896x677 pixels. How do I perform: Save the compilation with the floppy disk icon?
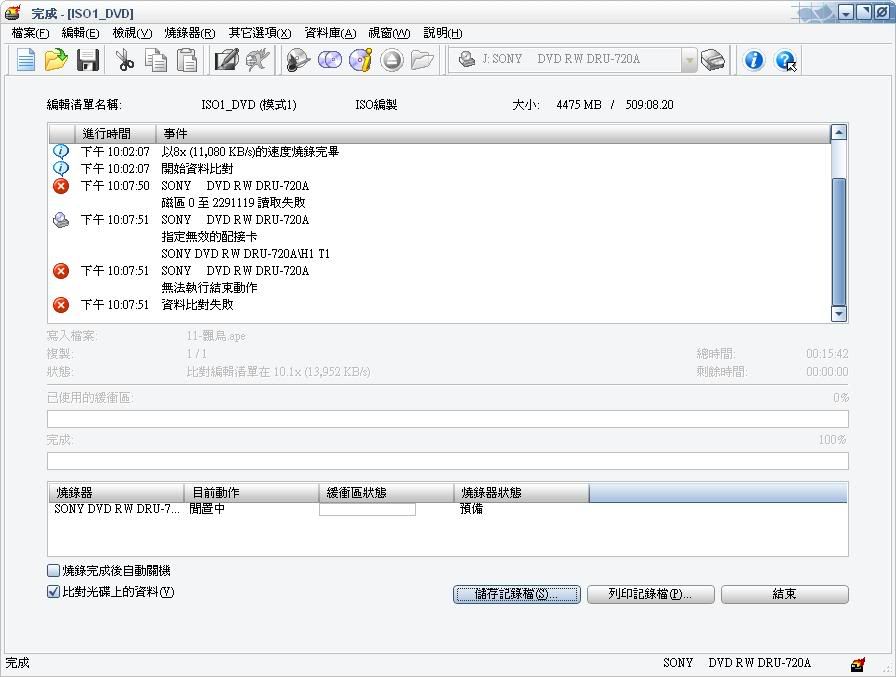(87, 59)
